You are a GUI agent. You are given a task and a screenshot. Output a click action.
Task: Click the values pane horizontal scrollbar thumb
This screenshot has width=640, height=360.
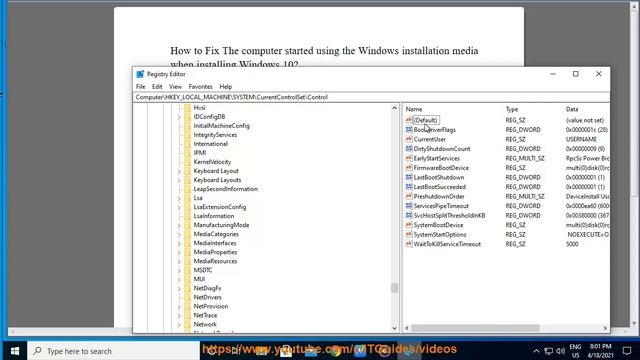(475, 328)
